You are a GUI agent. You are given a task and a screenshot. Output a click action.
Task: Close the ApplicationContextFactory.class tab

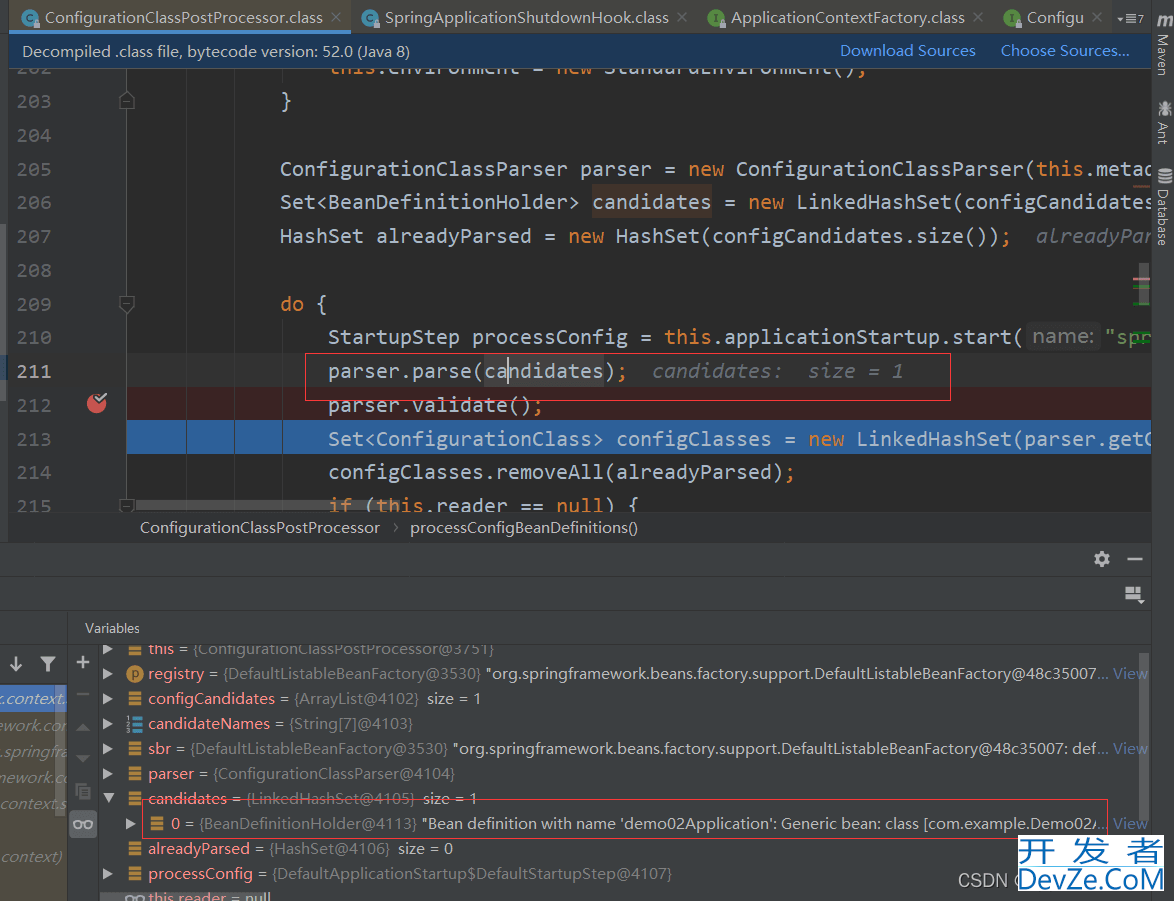pos(978,17)
